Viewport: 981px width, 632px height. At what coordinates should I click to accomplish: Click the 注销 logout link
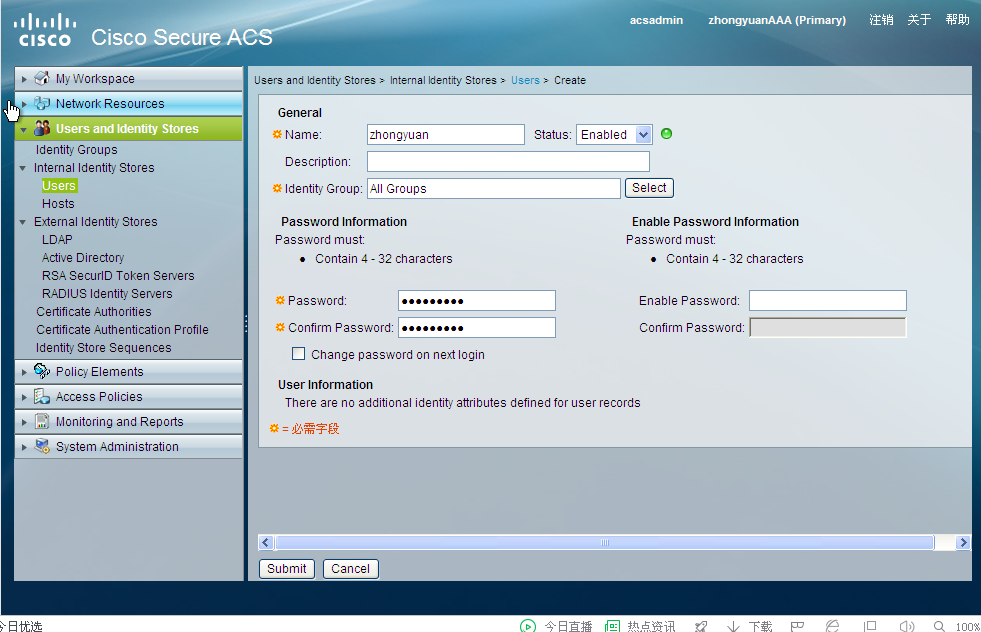(881, 19)
